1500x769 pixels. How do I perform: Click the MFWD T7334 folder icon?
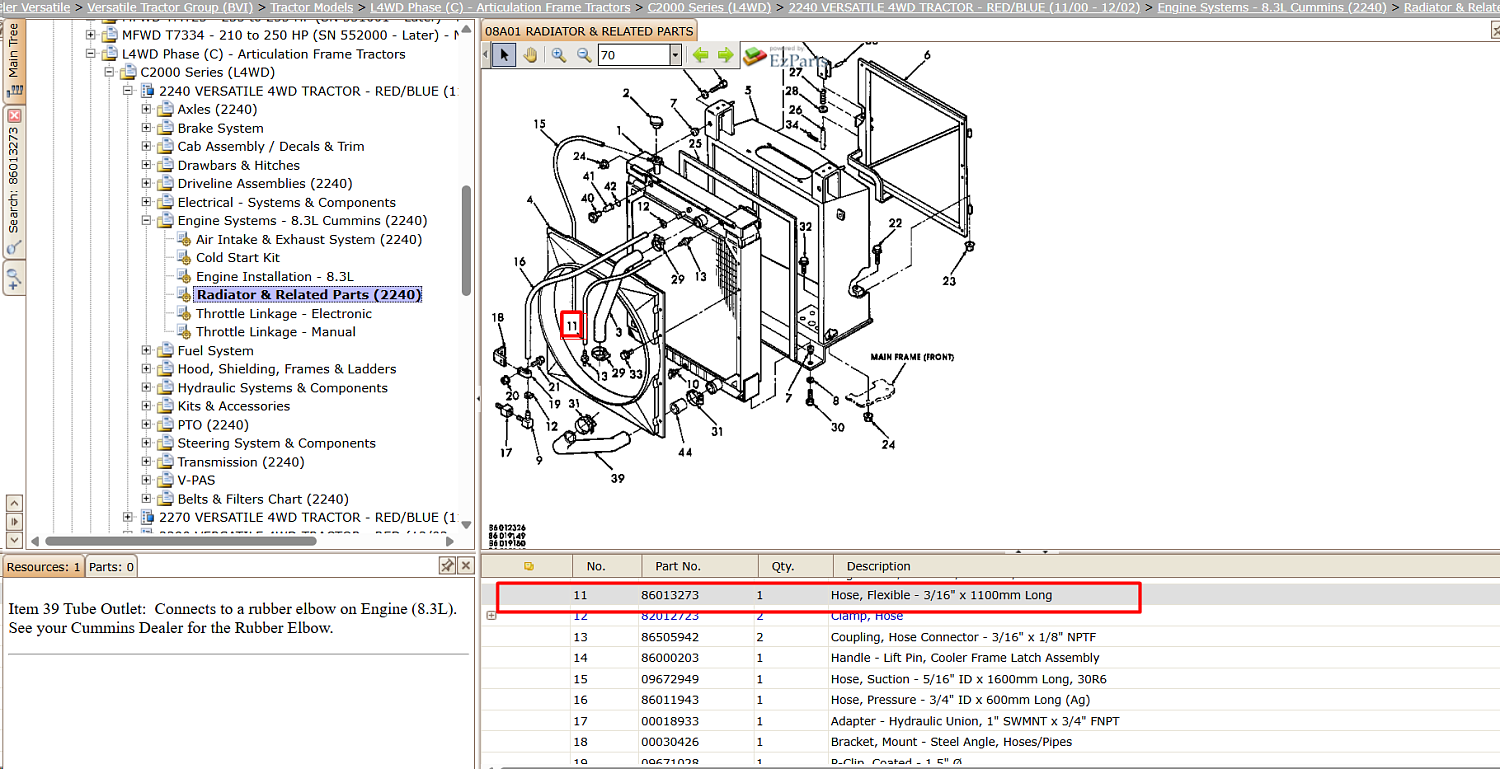[x=110, y=35]
